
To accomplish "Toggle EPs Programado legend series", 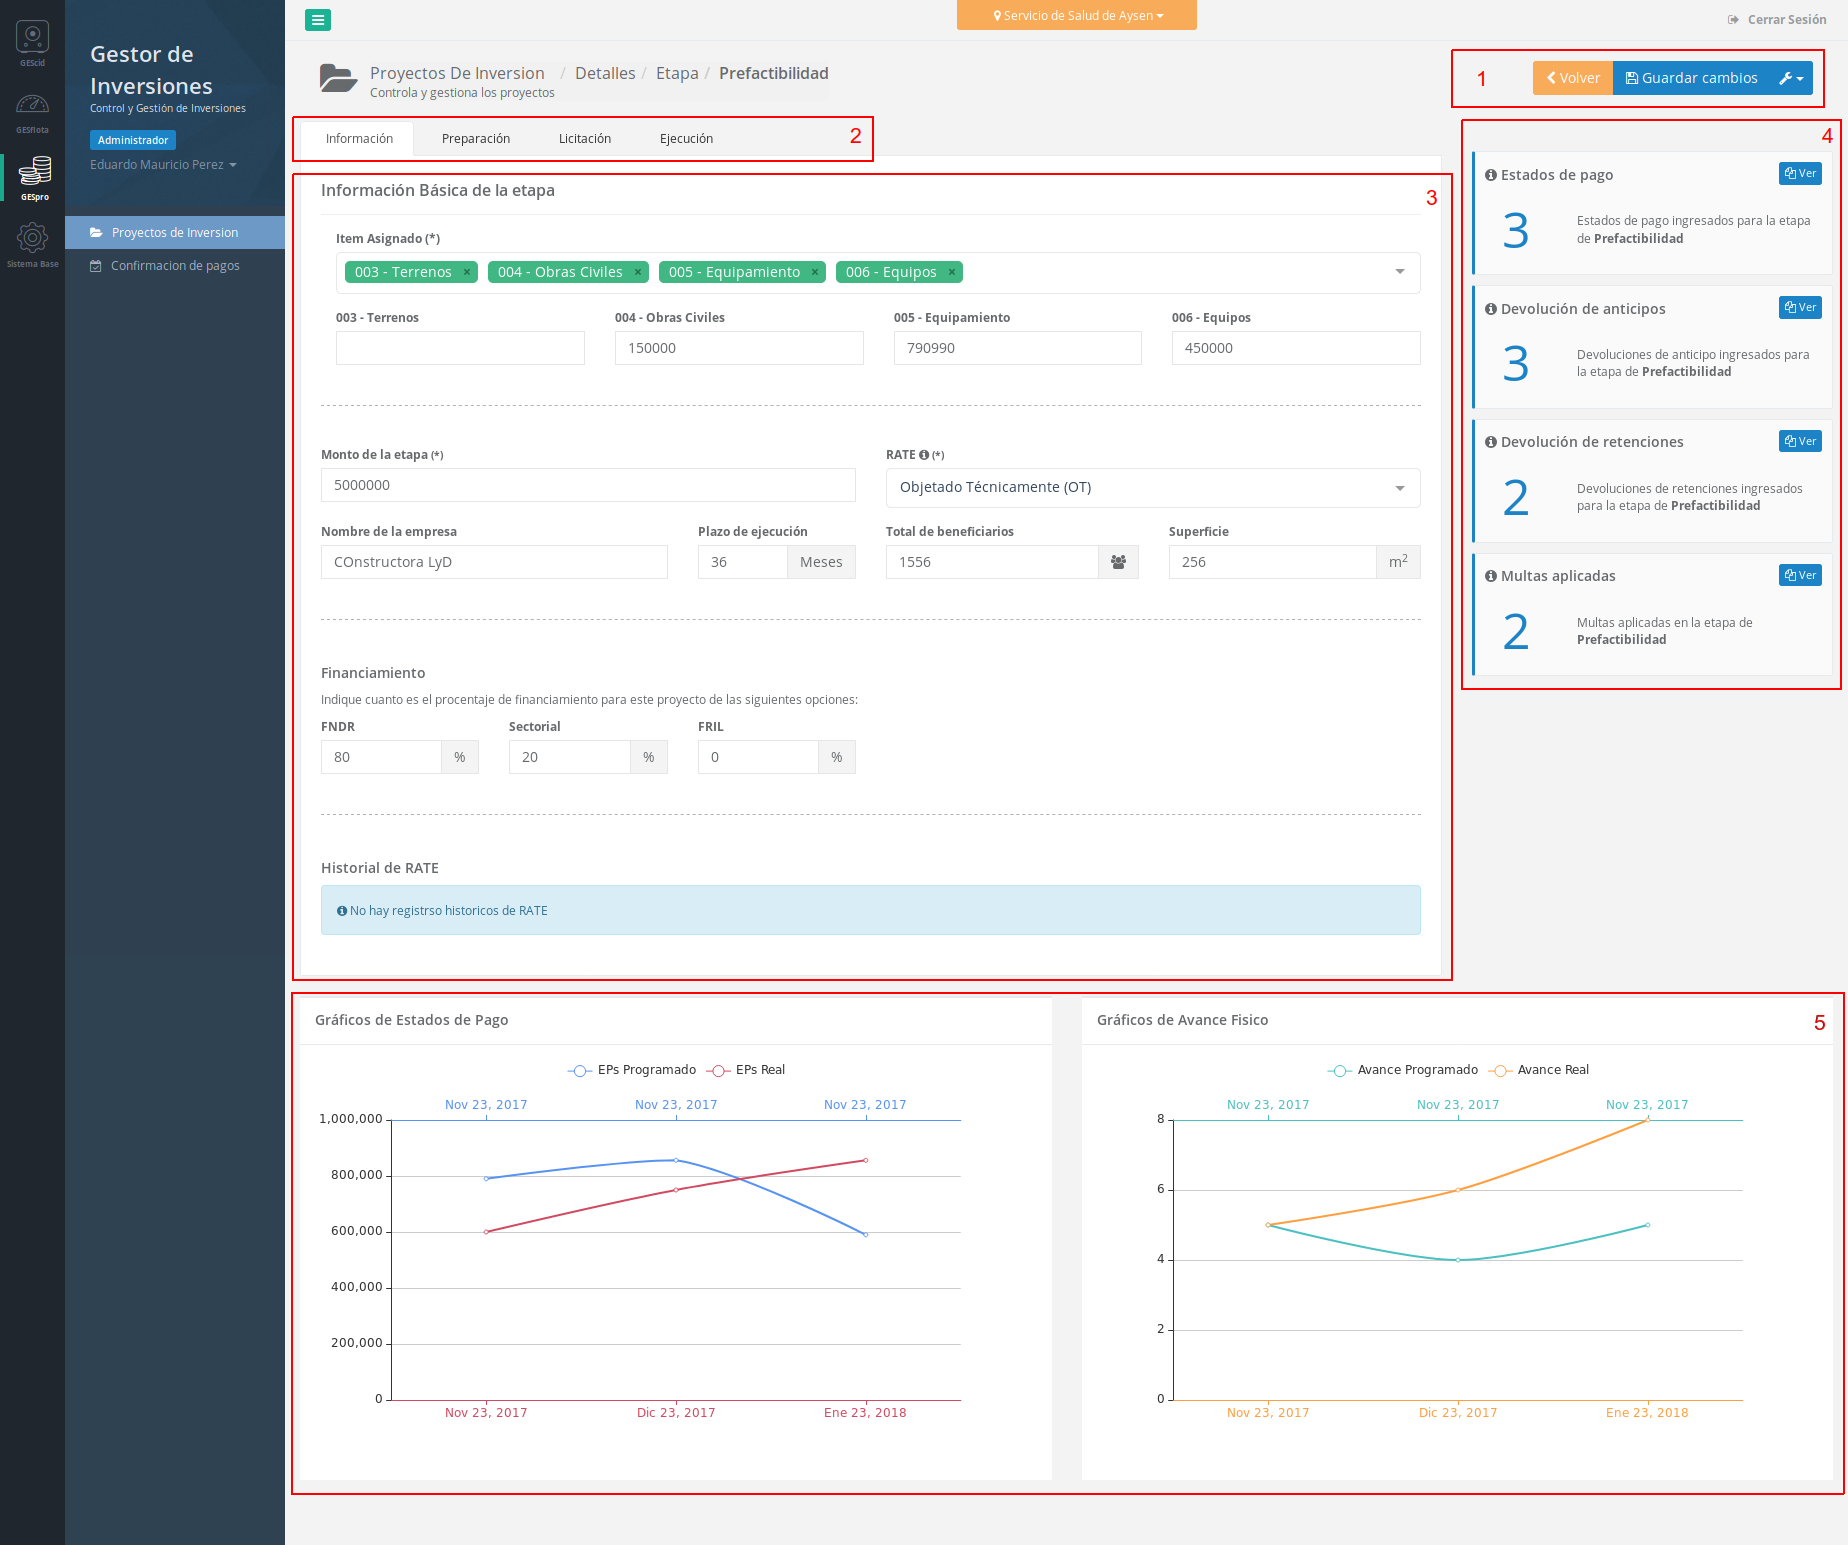I will (632, 1070).
